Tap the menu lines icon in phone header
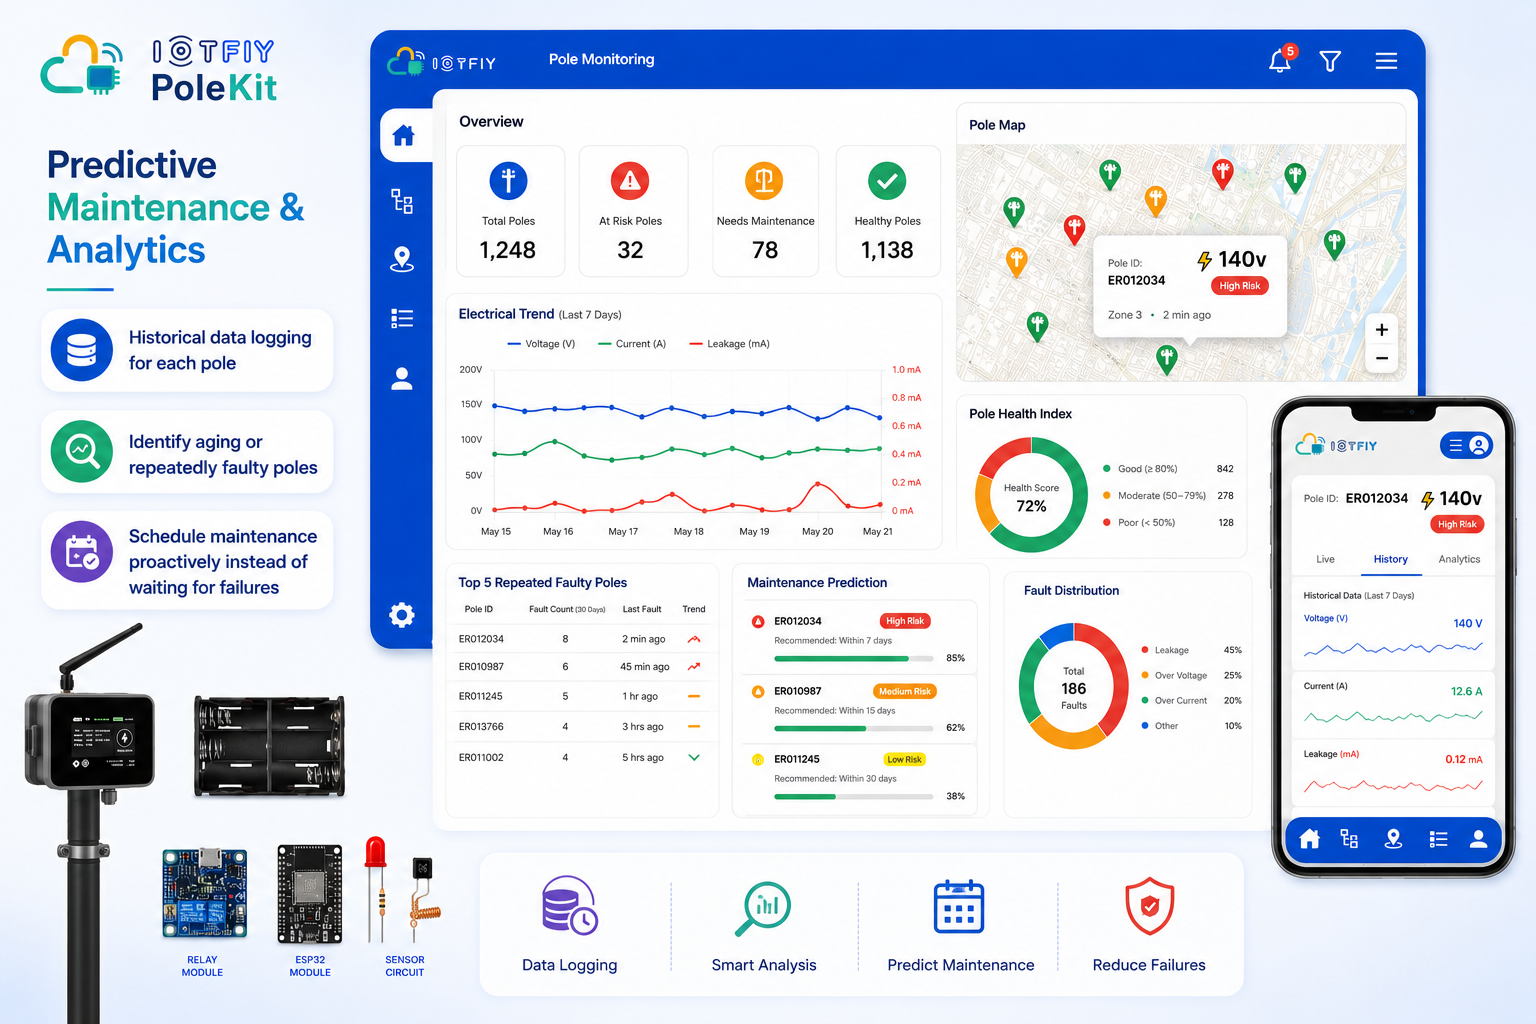1536x1024 pixels. point(1456,446)
